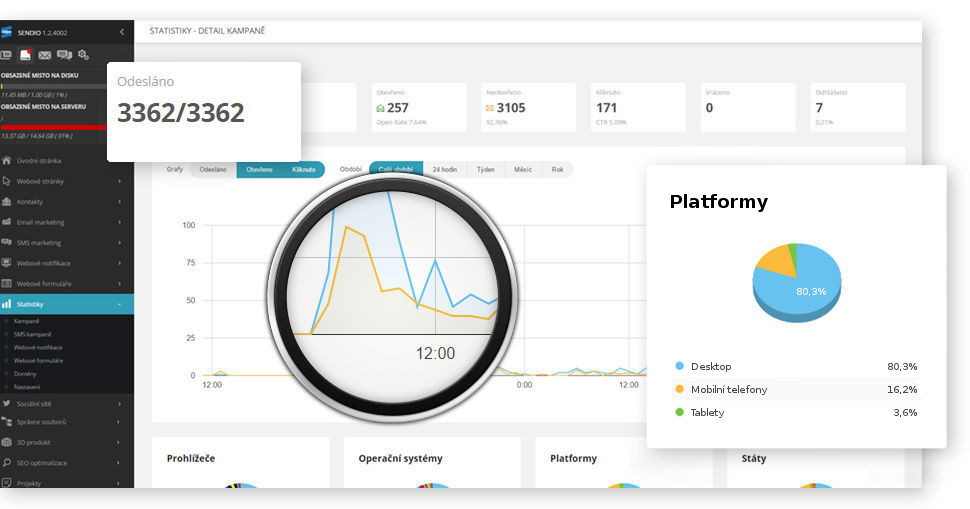Open Nastavení under Statistiky

tap(27, 387)
